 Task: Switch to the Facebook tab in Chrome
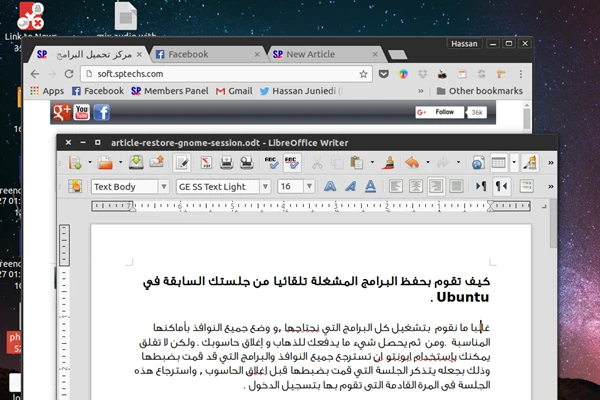coord(207,54)
